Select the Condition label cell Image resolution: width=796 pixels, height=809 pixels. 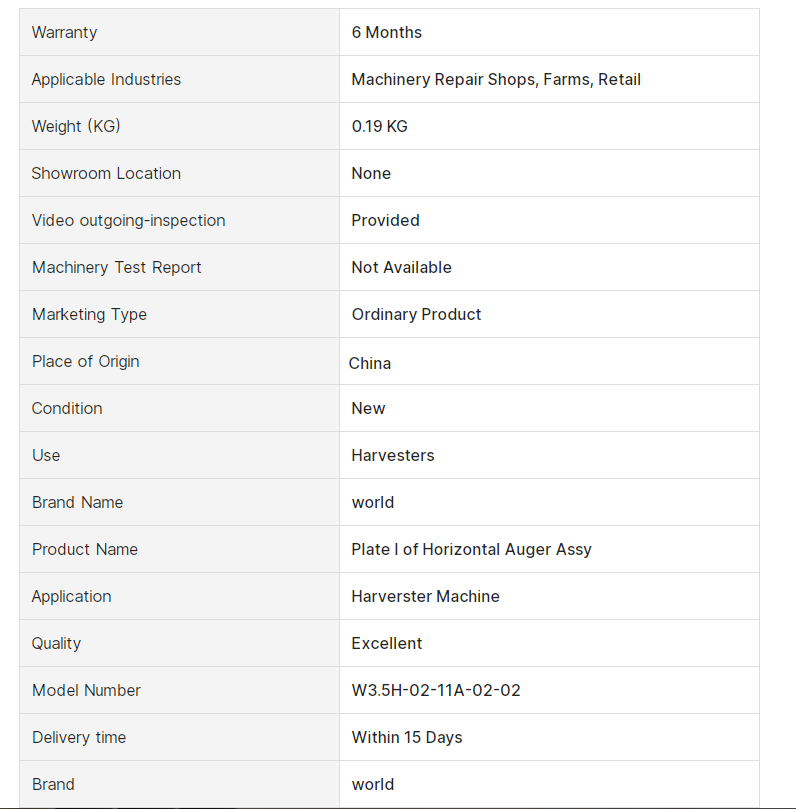pyautogui.click(x=67, y=408)
